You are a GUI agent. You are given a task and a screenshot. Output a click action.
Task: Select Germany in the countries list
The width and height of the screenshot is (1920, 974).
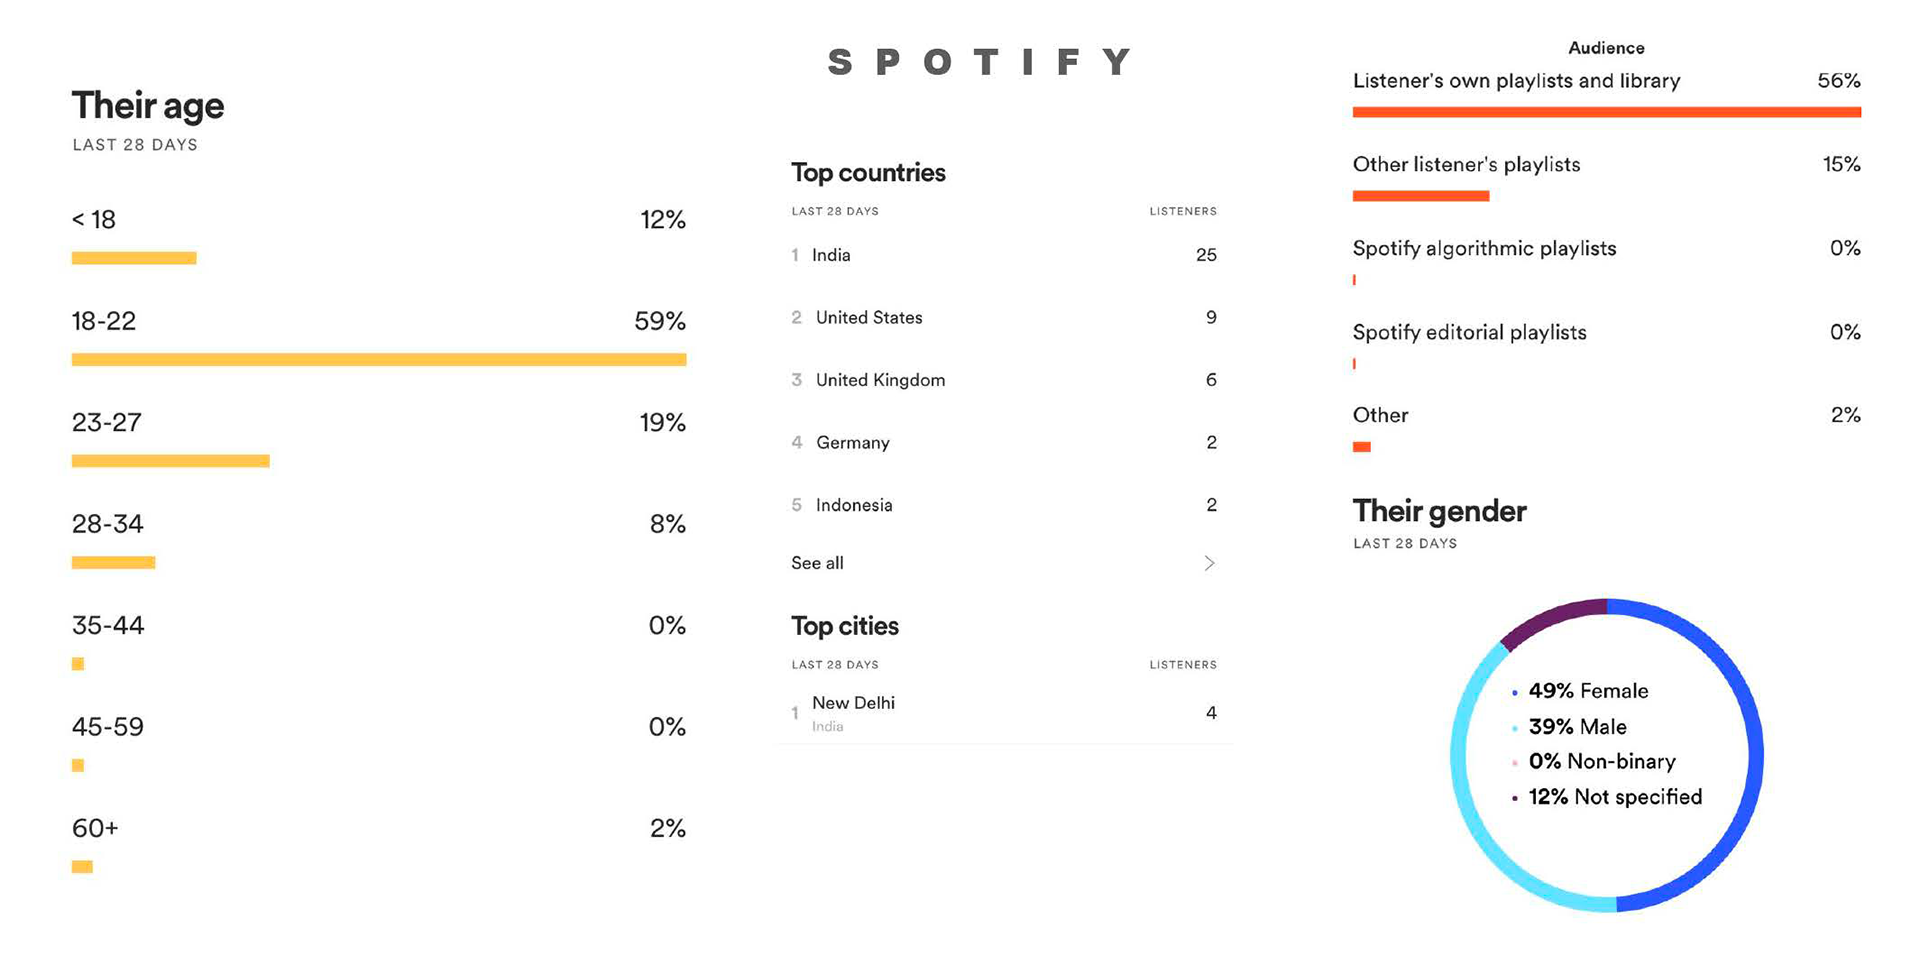(852, 443)
